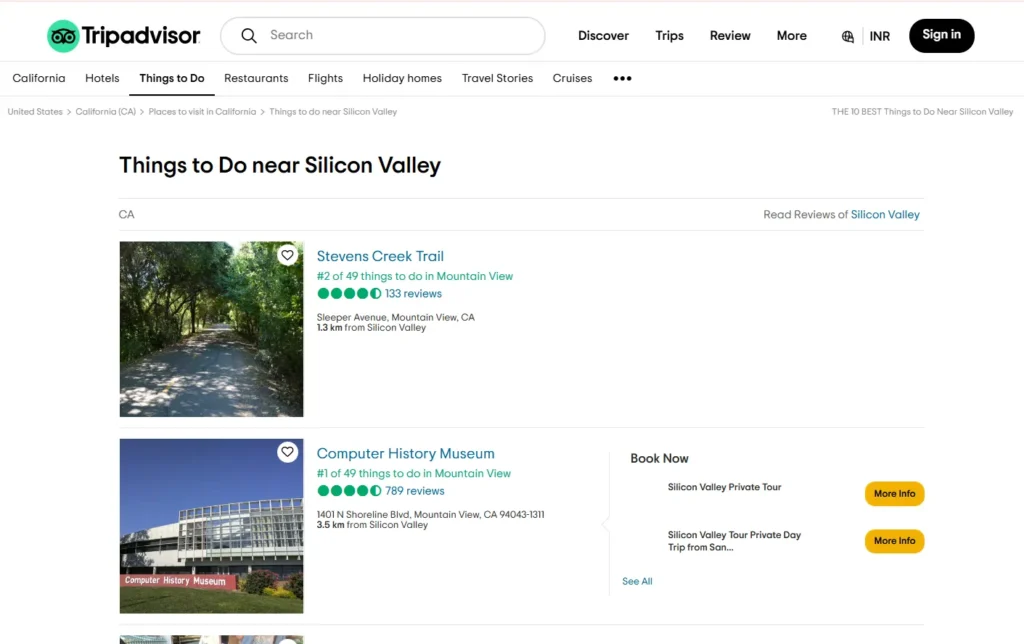Open the More menu

[792, 36]
